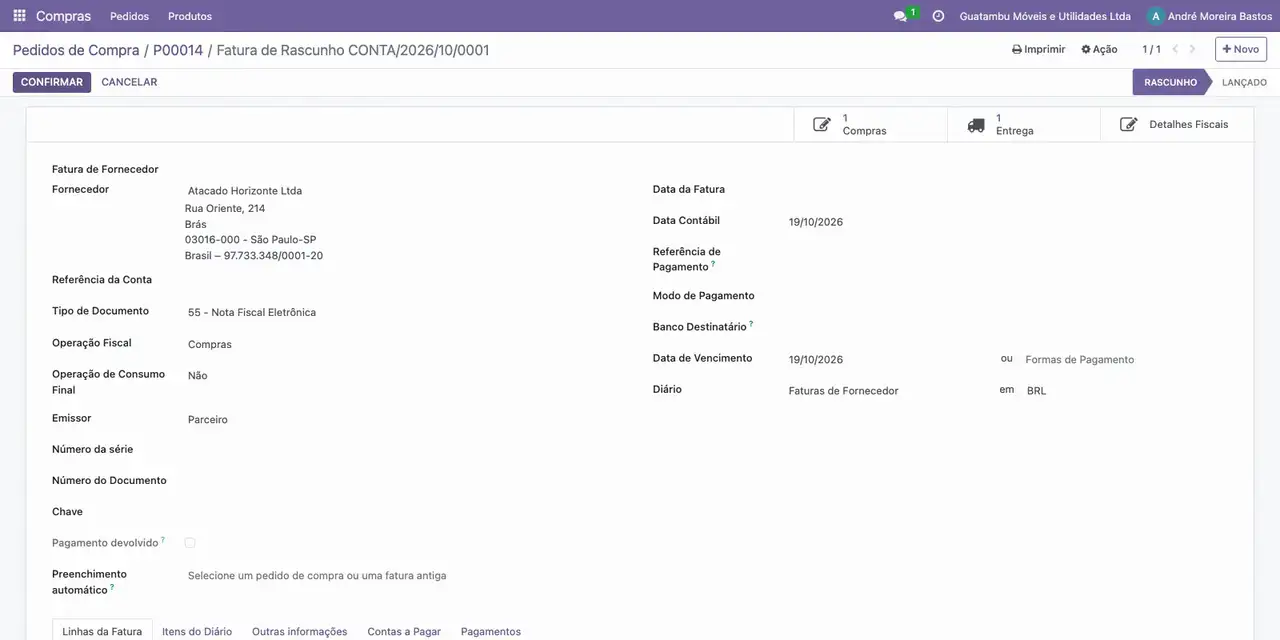
Task: Open the Detalhes Fiscais button
Action: [x=1177, y=125]
